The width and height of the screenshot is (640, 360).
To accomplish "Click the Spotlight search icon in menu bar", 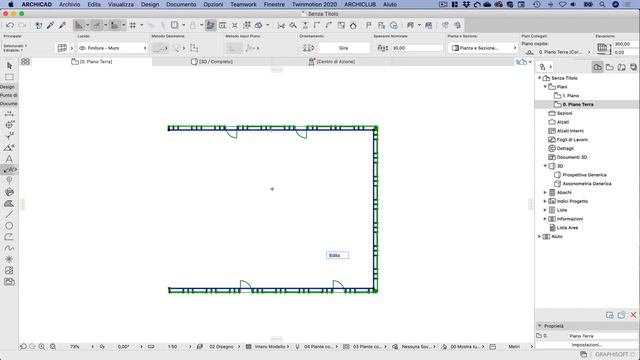I will pyautogui.click(x=602, y=4).
